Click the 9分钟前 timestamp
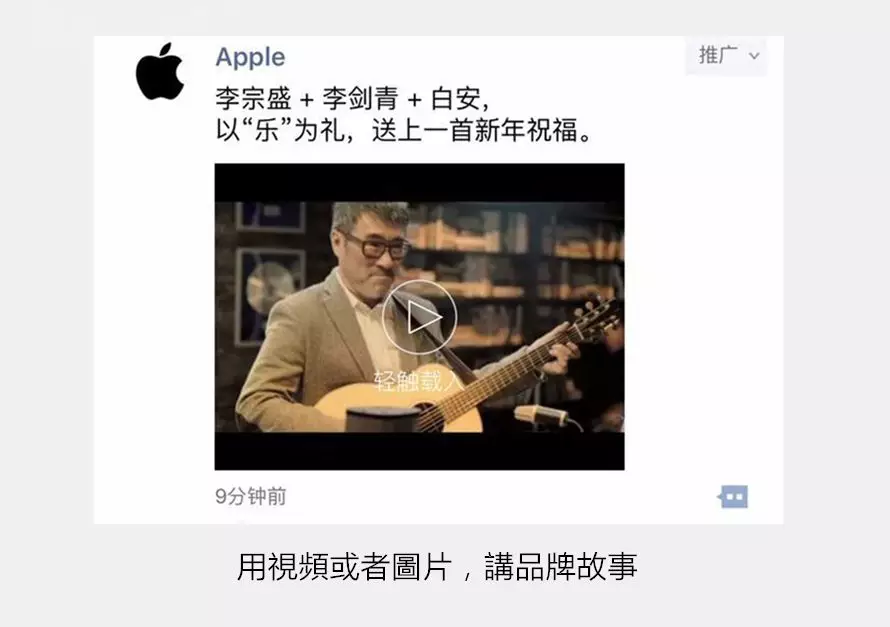Viewport: 890px width, 627px height. pyautogui.click(x=250, y=496)
